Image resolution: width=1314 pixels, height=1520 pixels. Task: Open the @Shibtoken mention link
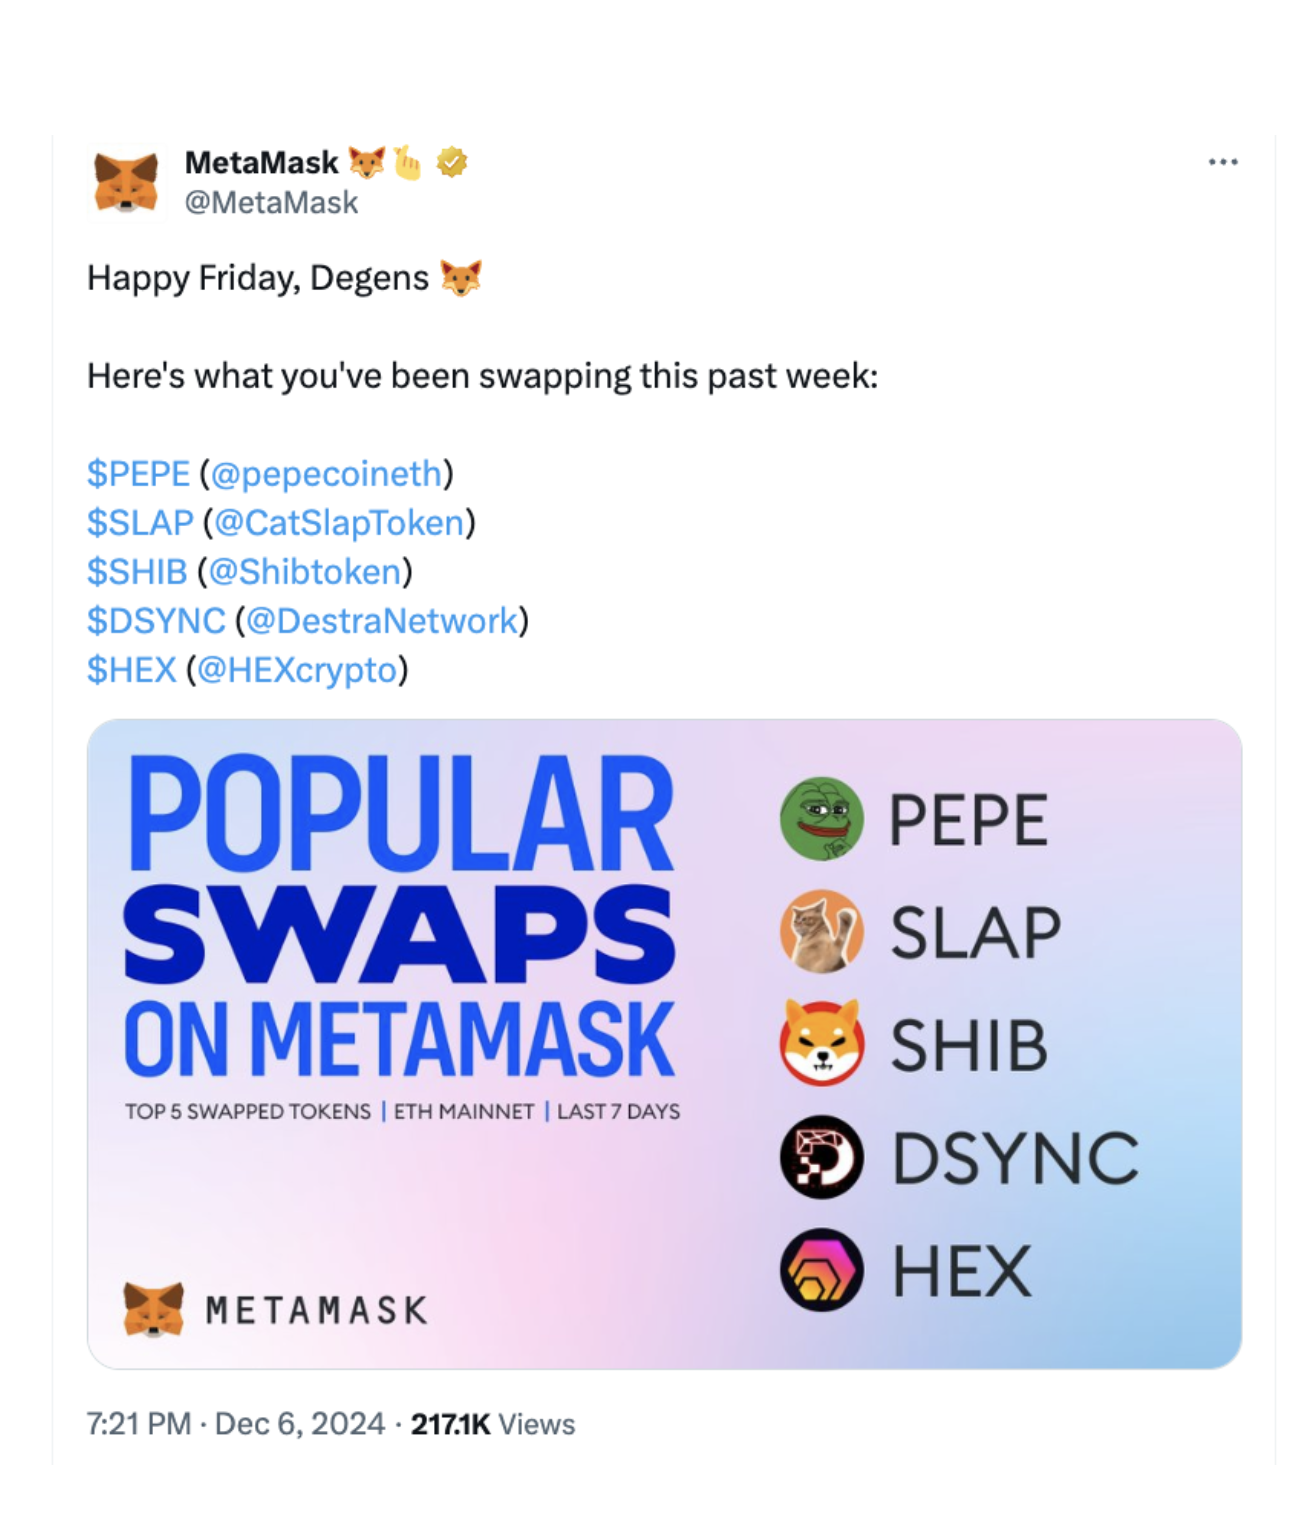(x=305, y=571)
